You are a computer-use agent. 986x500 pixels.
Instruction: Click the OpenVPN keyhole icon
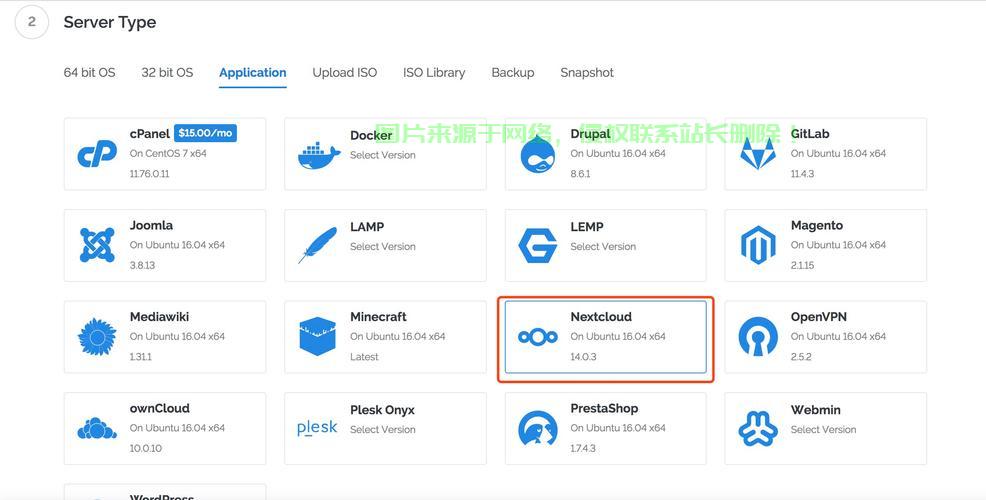tap(758, 336)
